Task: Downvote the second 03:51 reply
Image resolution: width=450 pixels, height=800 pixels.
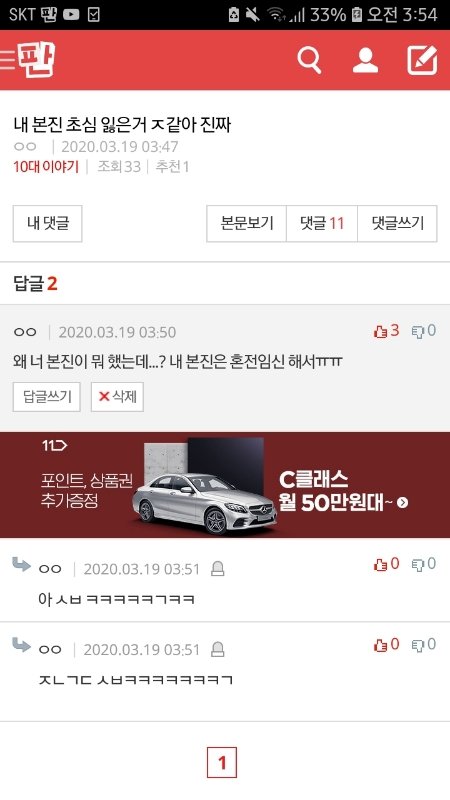Action: click(x=424, y=645)
